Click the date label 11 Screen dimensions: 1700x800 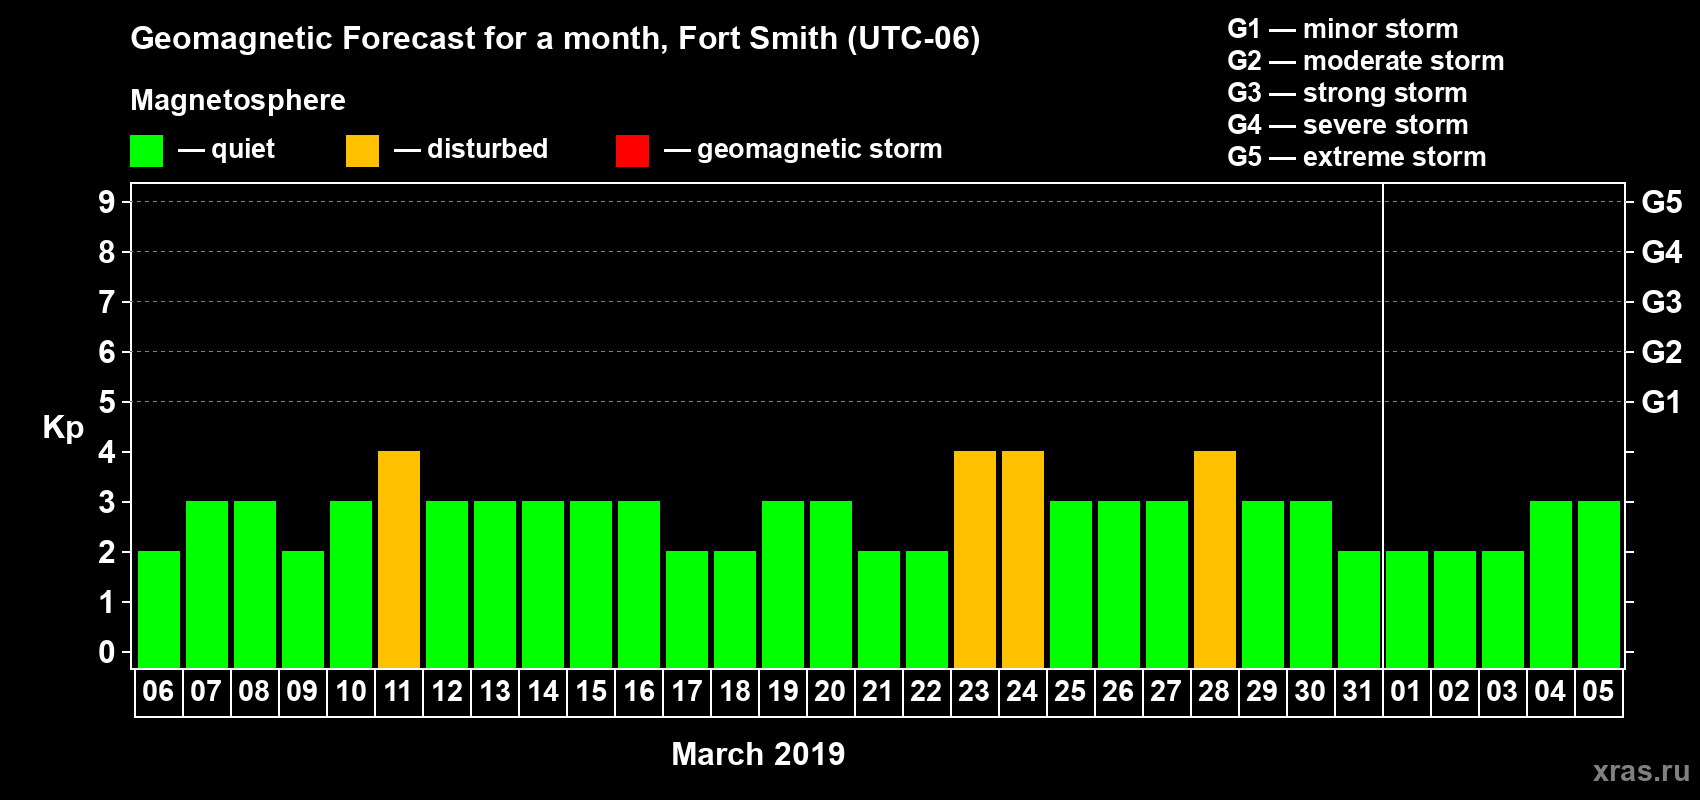click(x=398, y=691)
